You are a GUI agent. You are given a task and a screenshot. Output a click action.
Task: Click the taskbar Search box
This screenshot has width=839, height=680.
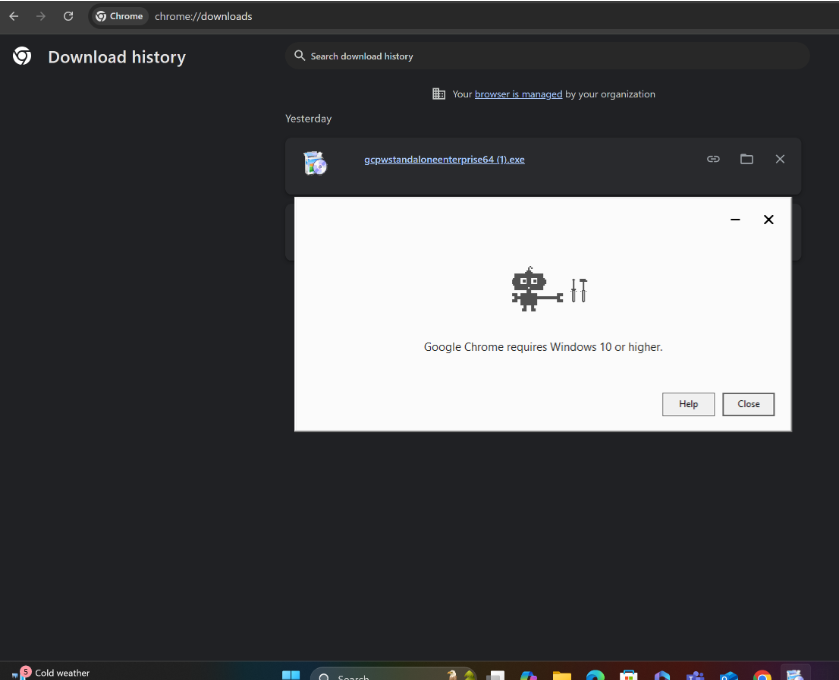(393, 675)
